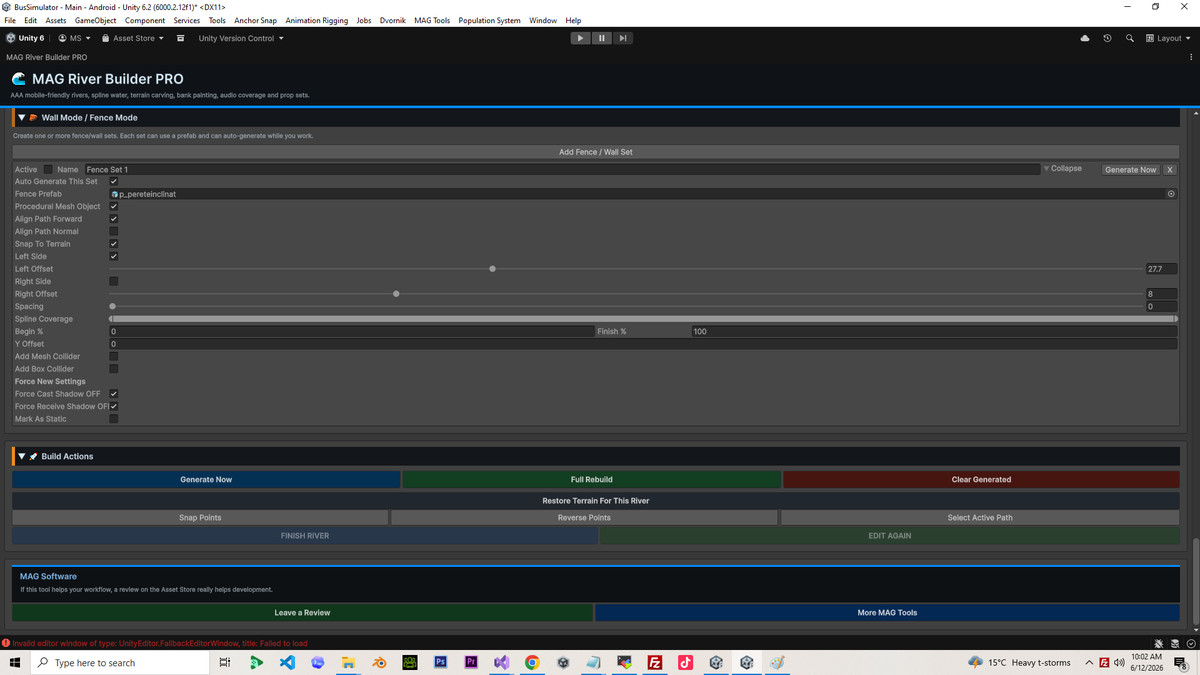This screenshot has width=1200, height=675.
Task: Open Blender from the taskbar
Action: (x=379, y=663)
